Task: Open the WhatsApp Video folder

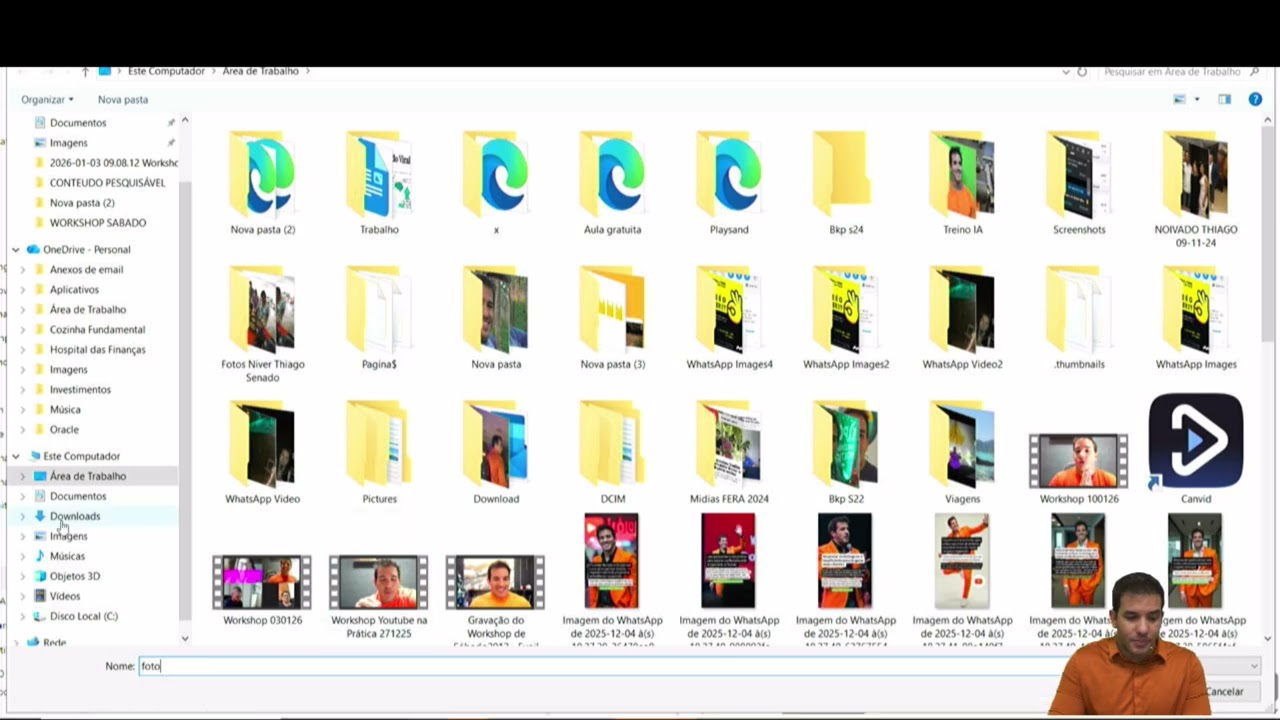Action: pyautogui.click(x=262, y=452)
